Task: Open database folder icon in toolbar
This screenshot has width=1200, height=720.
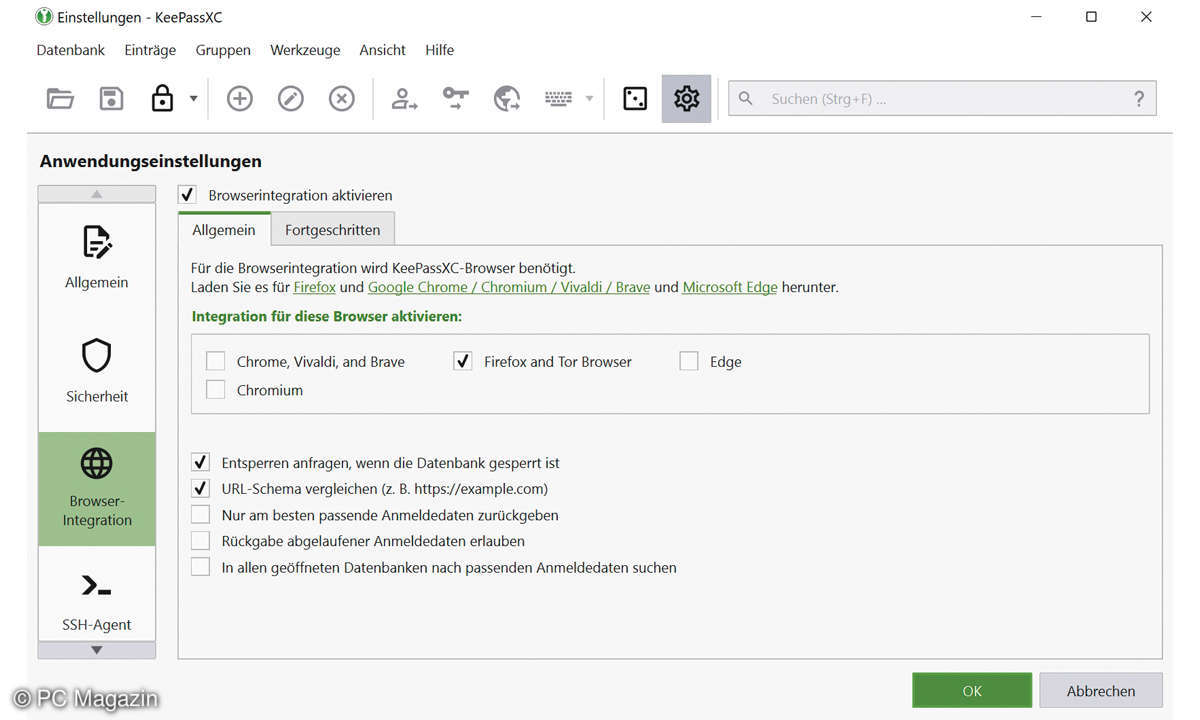Action: tap(60, 99)
